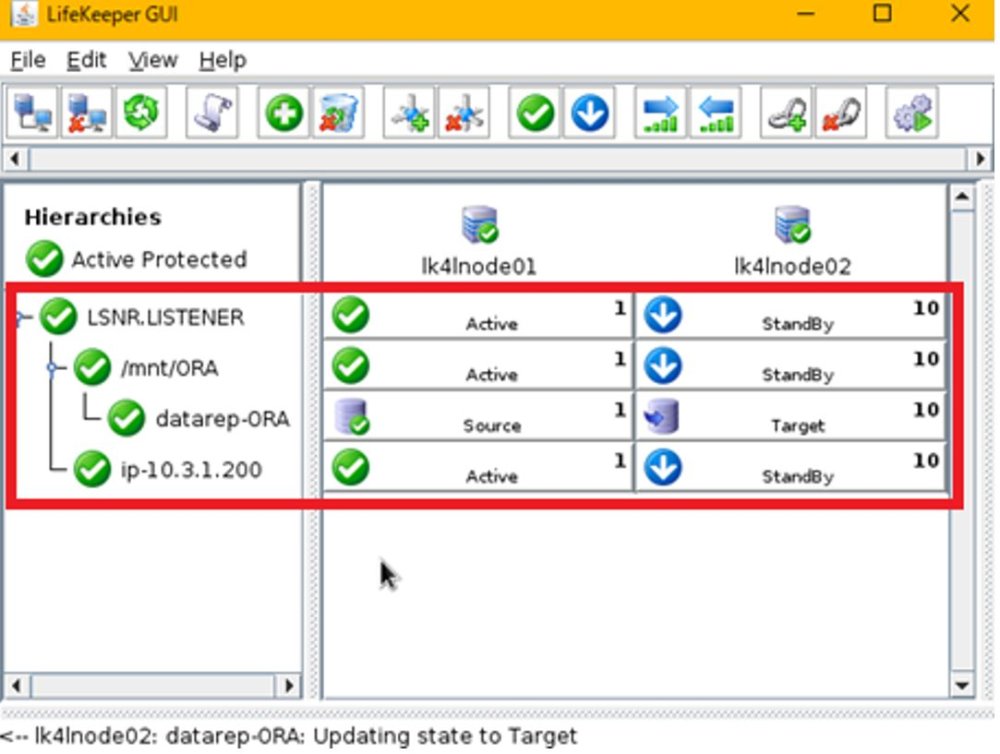Click the Disconnect from server toolbar icon
The width and height of the screenshot is (1000, 754).
(x=87, y=114)
